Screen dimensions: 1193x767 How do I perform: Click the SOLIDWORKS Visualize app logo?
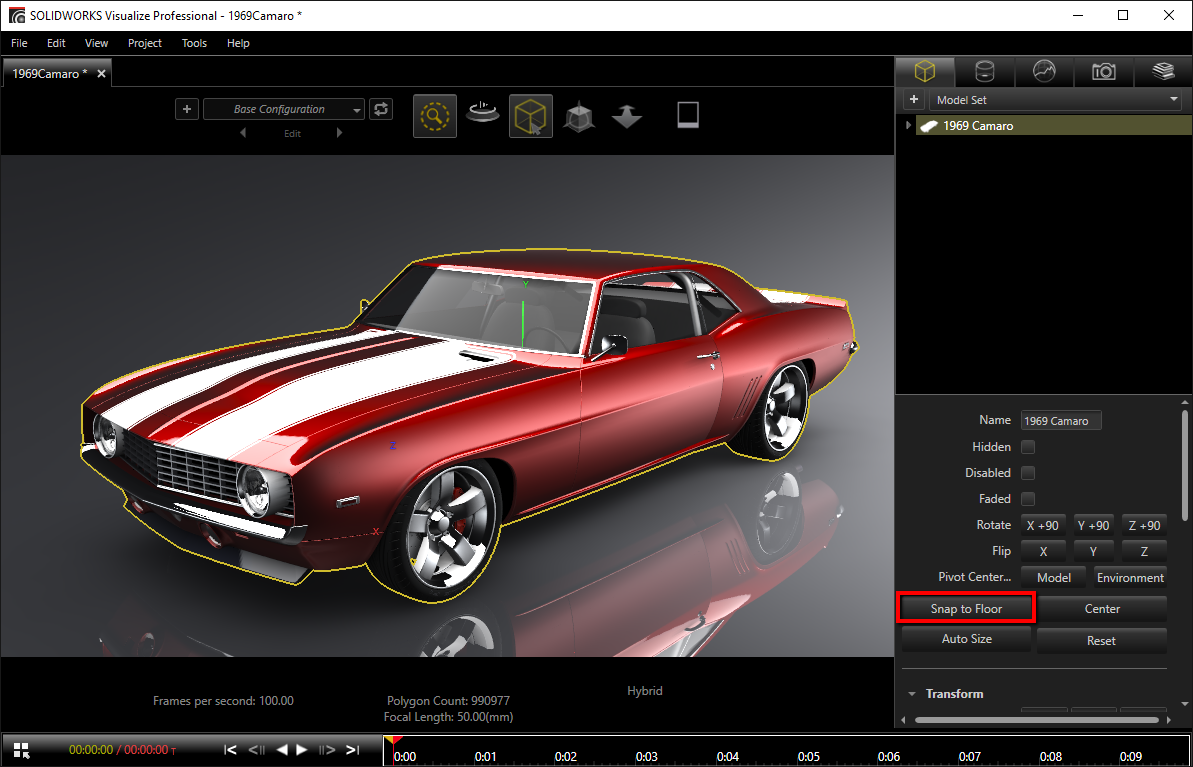16,15
